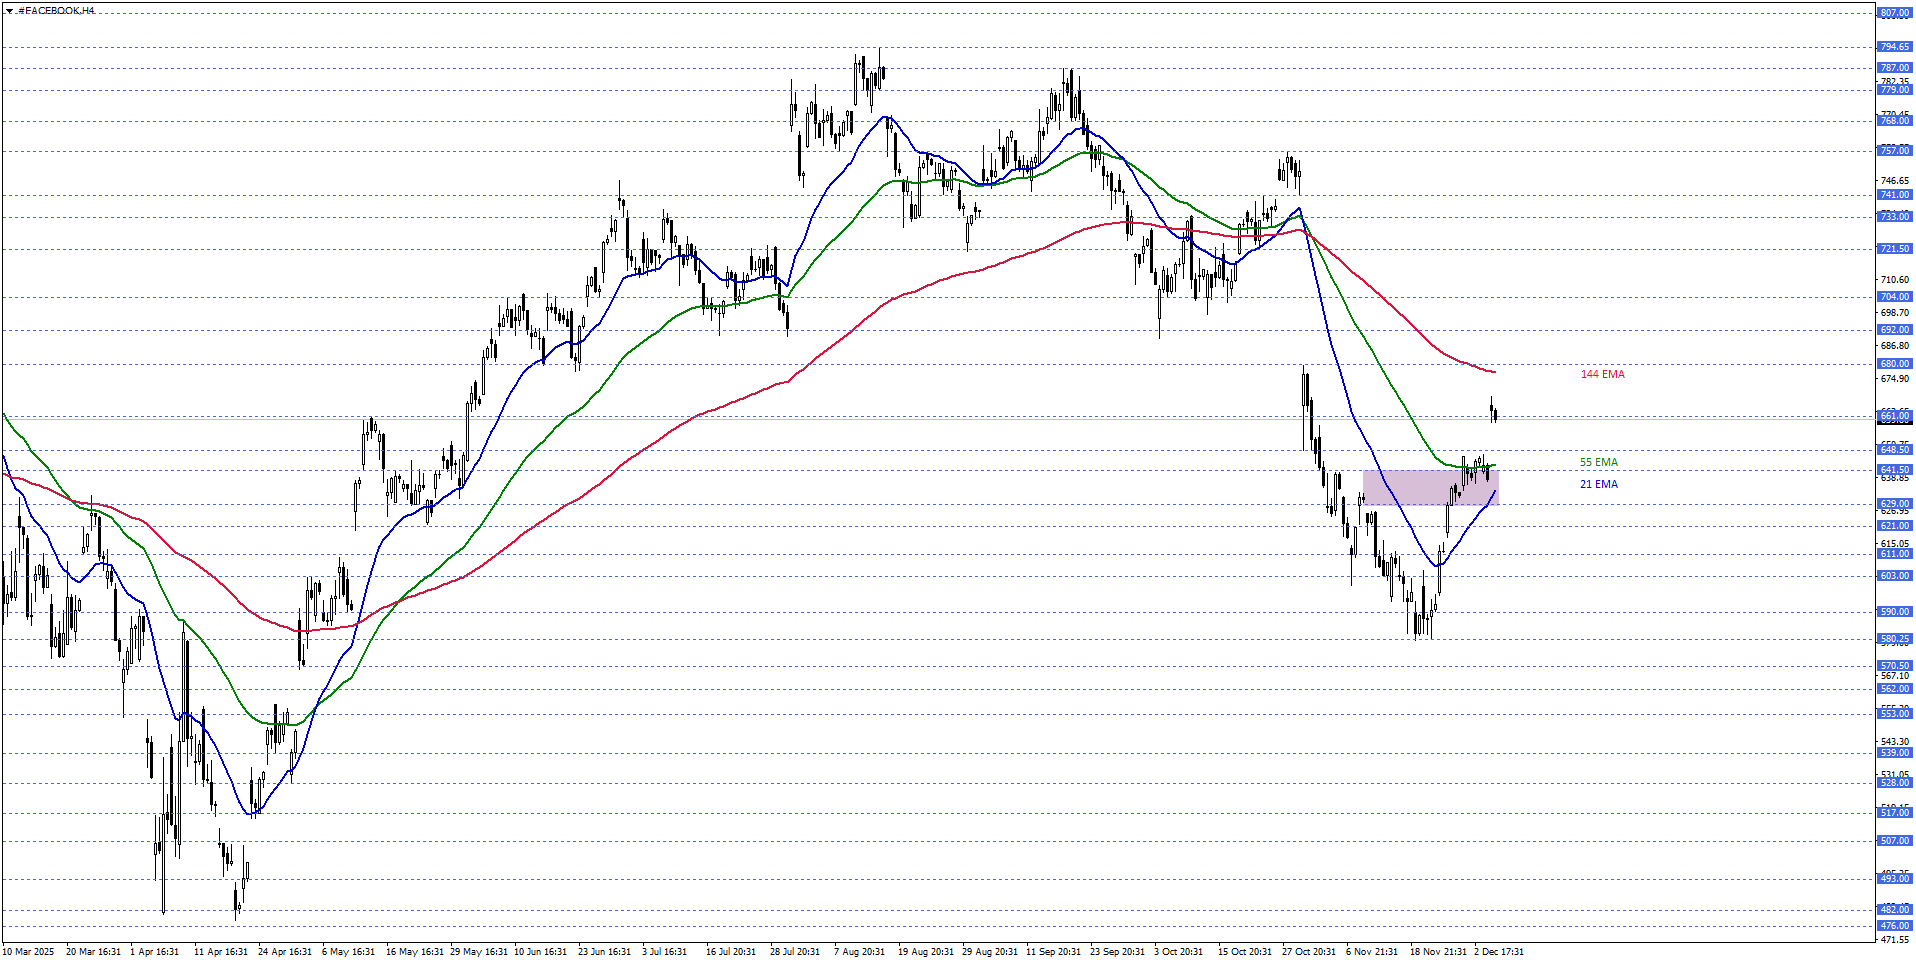Select the 144 EMA text label

pyautogui.click(x=1602, y=374)
